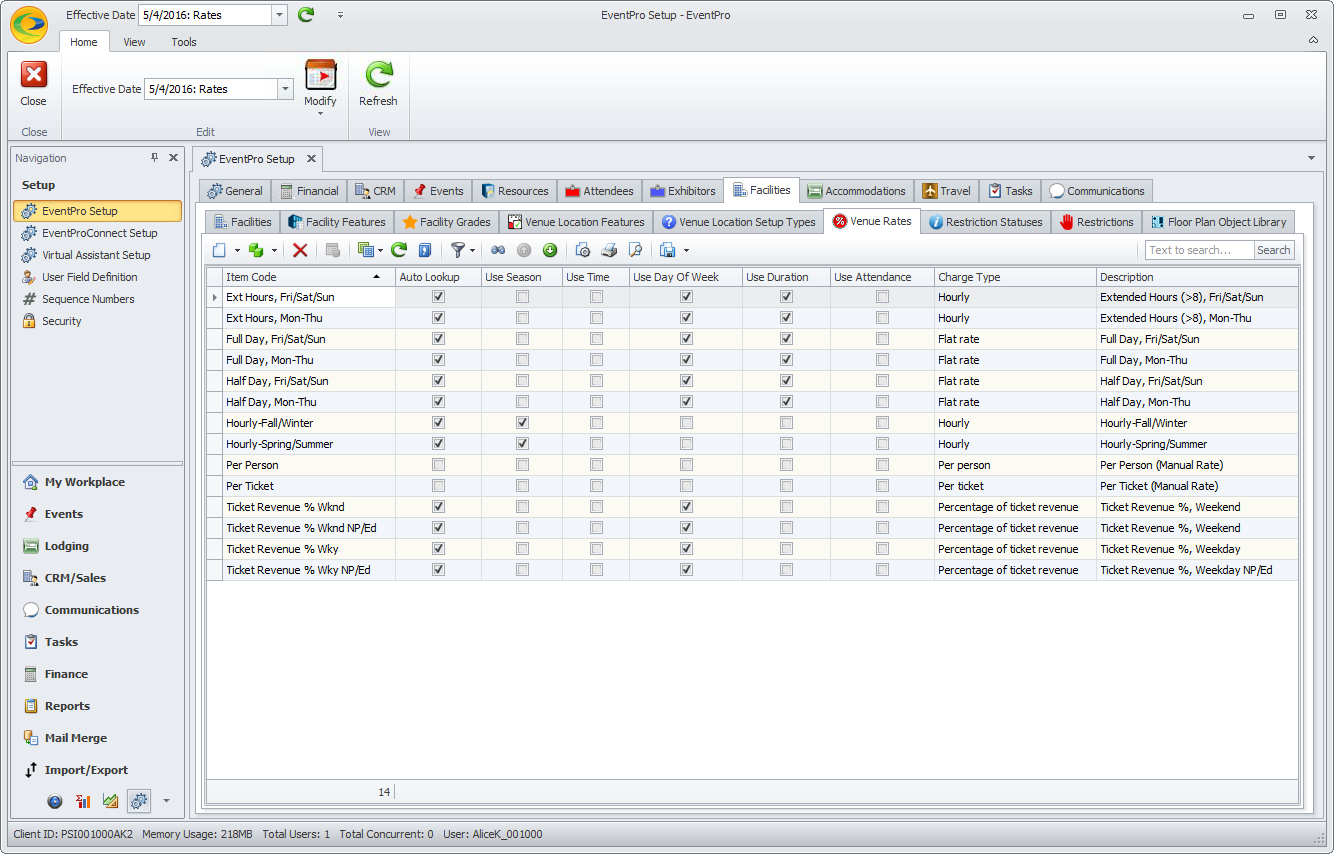Open the View ribbon tab
The width and height of the screenshot is (1334, 854).
(x=134, y=42)
